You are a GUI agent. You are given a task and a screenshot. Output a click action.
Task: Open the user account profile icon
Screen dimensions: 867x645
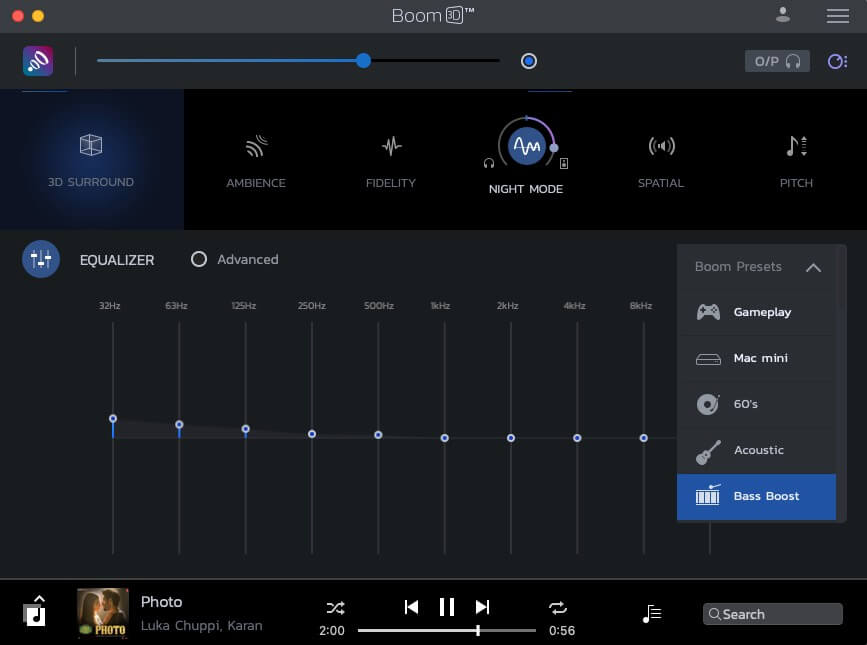coord(782,15)
